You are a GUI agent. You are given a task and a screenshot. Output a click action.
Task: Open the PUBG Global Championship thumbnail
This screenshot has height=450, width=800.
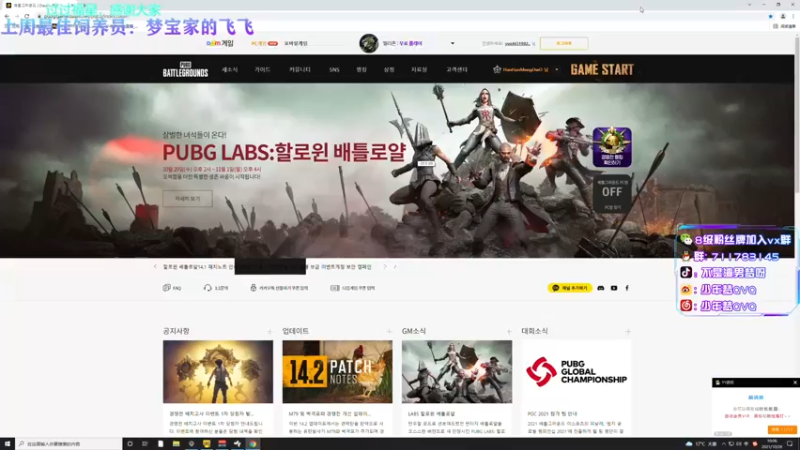pyautogui.click(x=577, y=371)
